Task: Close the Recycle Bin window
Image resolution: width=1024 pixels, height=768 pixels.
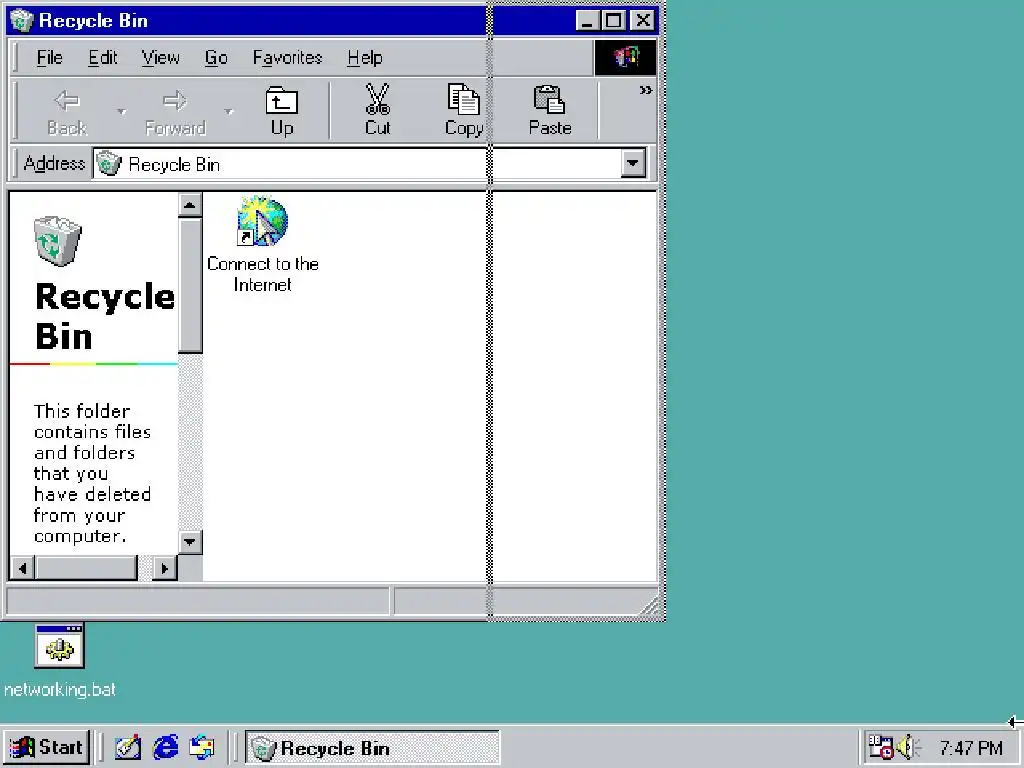Action: coord(643,21)
